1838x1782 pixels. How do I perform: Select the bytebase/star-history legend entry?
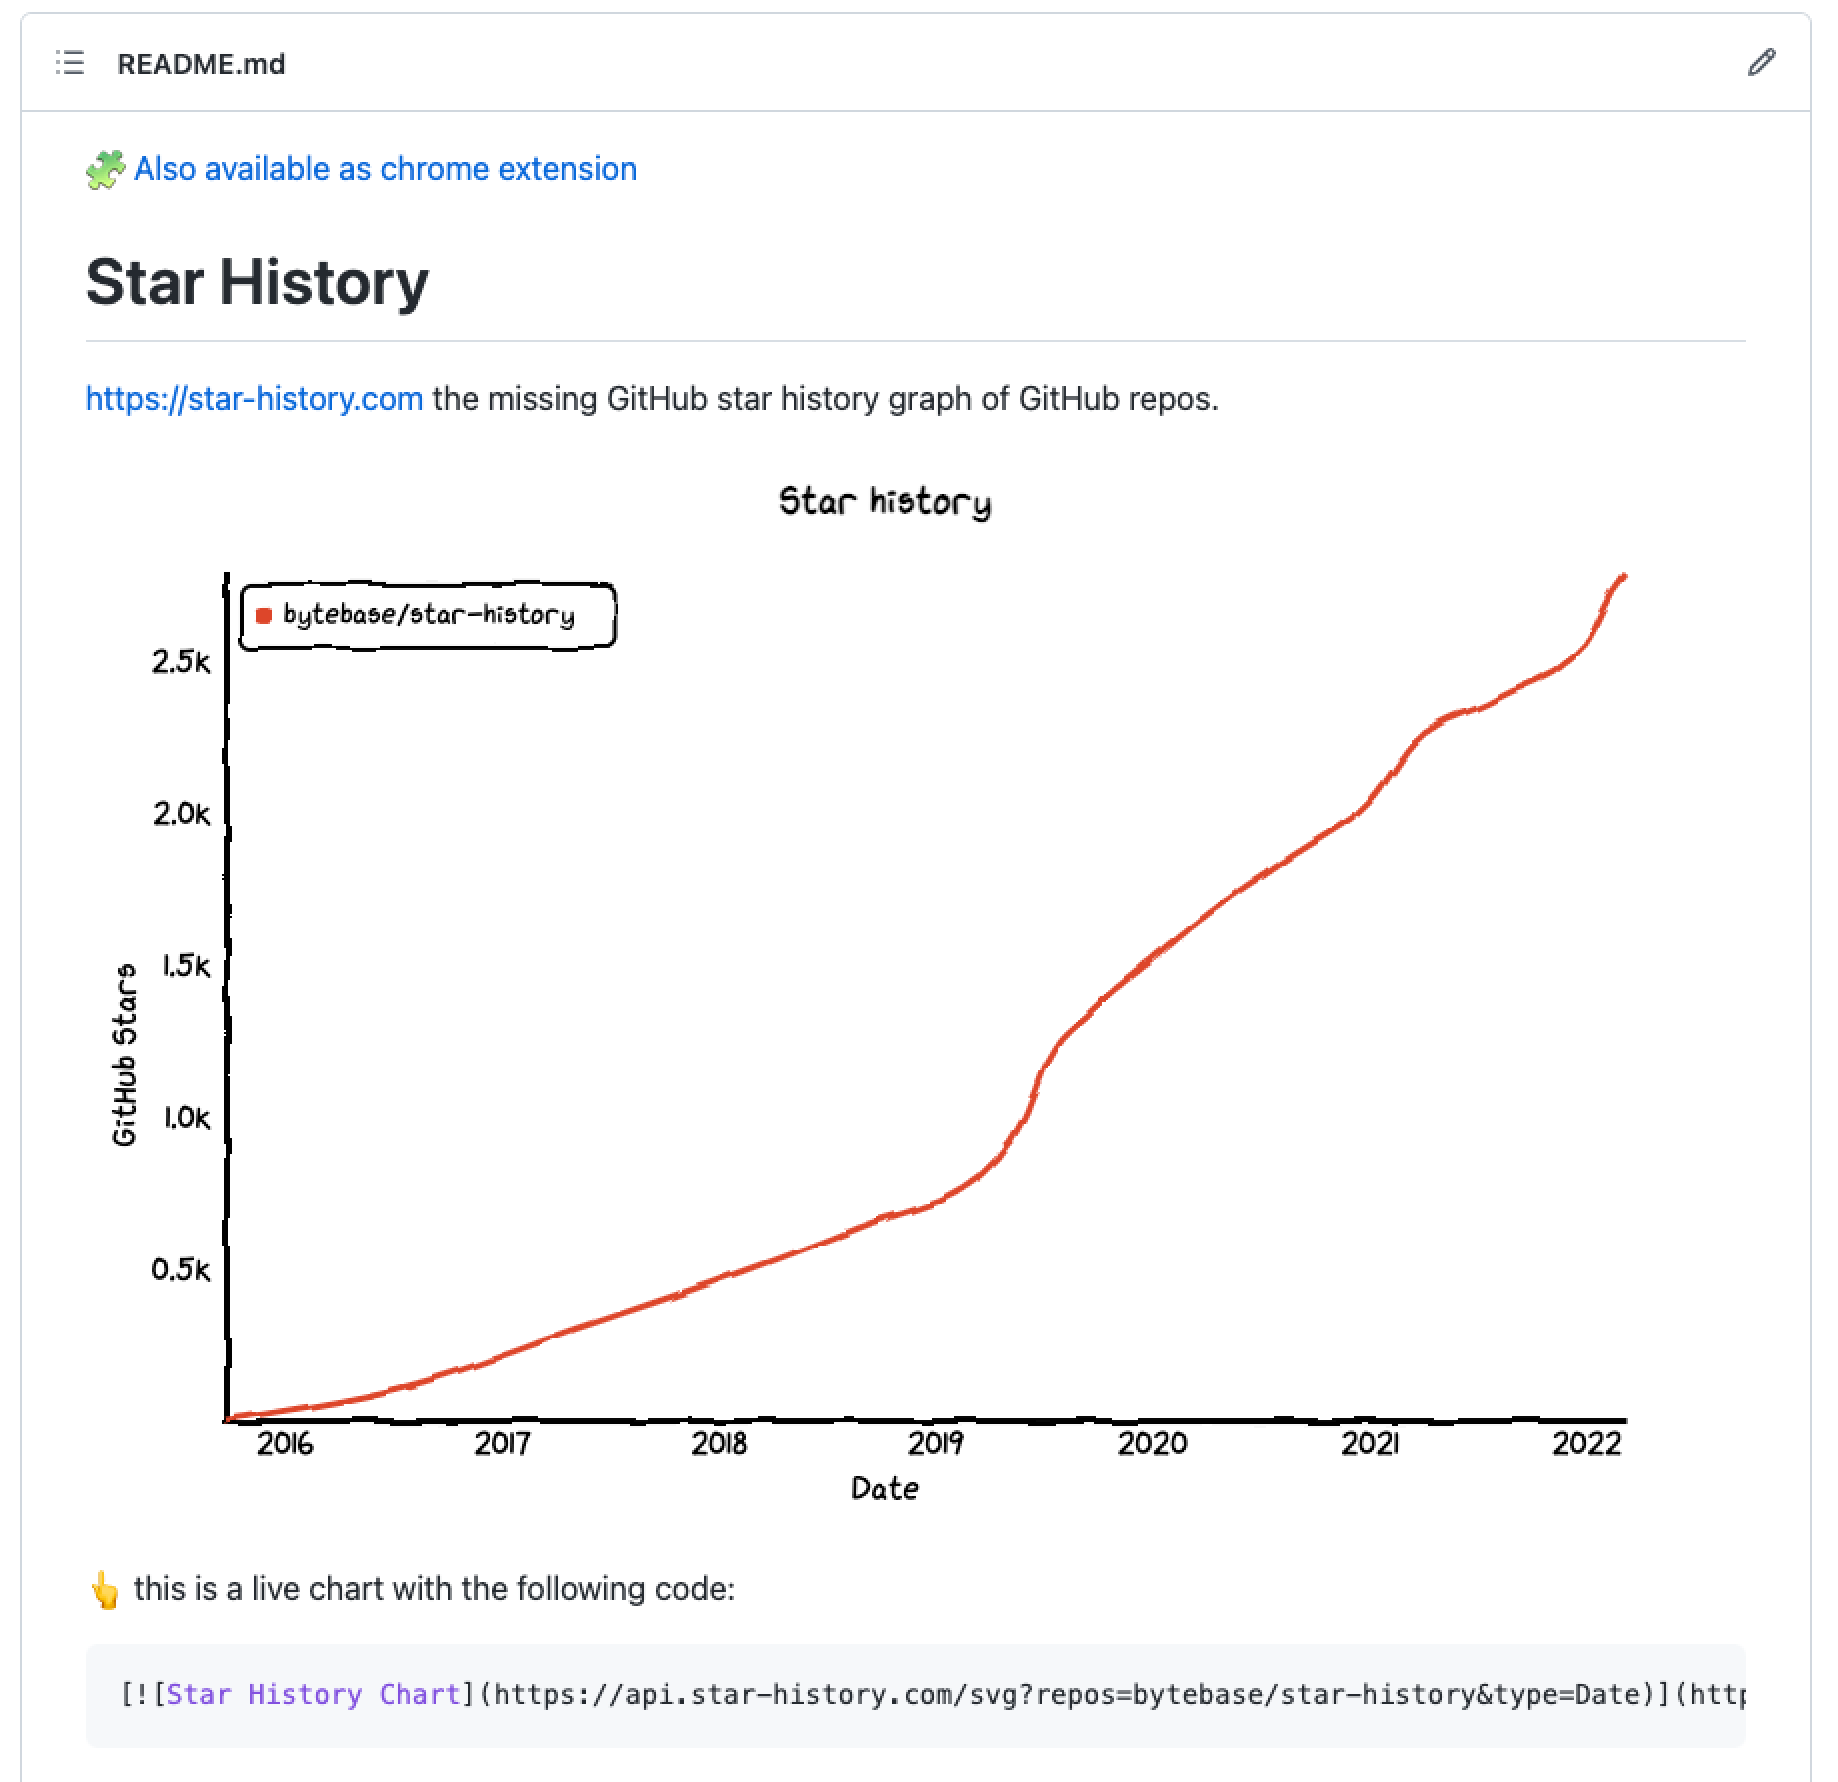[x=428, y=616]
